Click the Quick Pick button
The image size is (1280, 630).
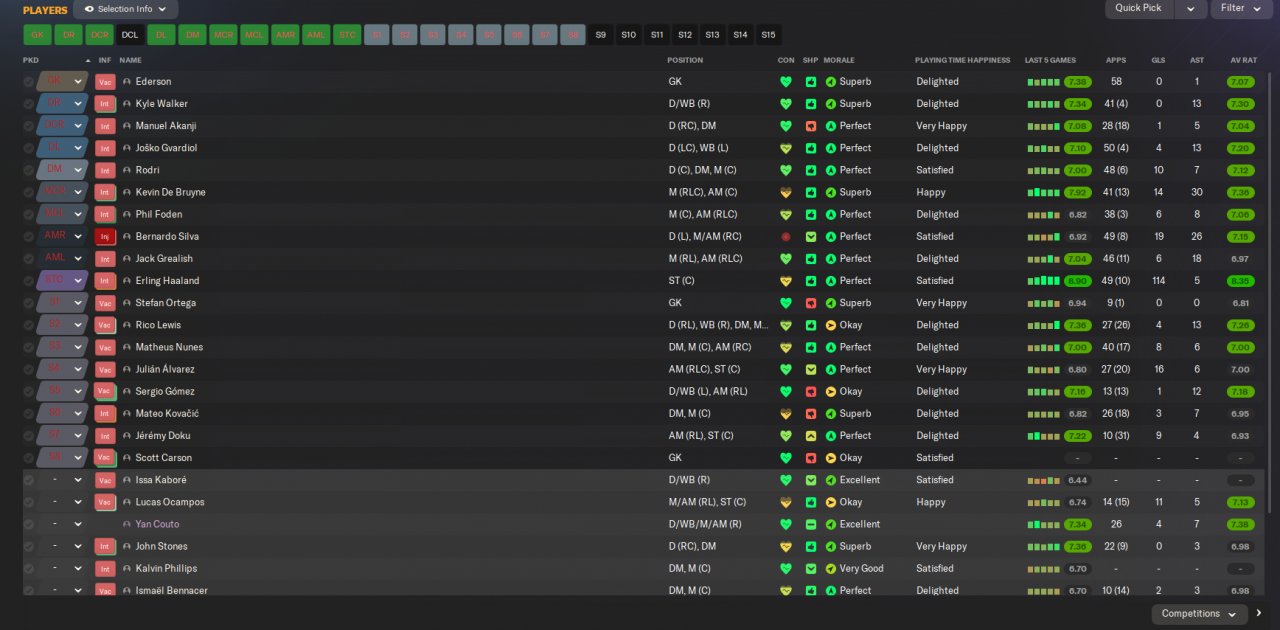coord(1139,9)
